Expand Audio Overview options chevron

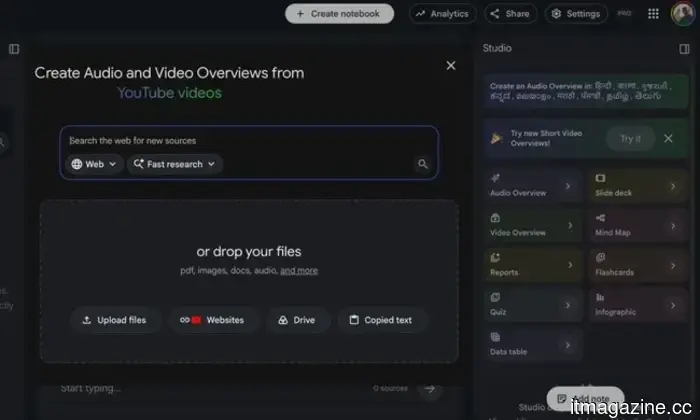[568, 186]
